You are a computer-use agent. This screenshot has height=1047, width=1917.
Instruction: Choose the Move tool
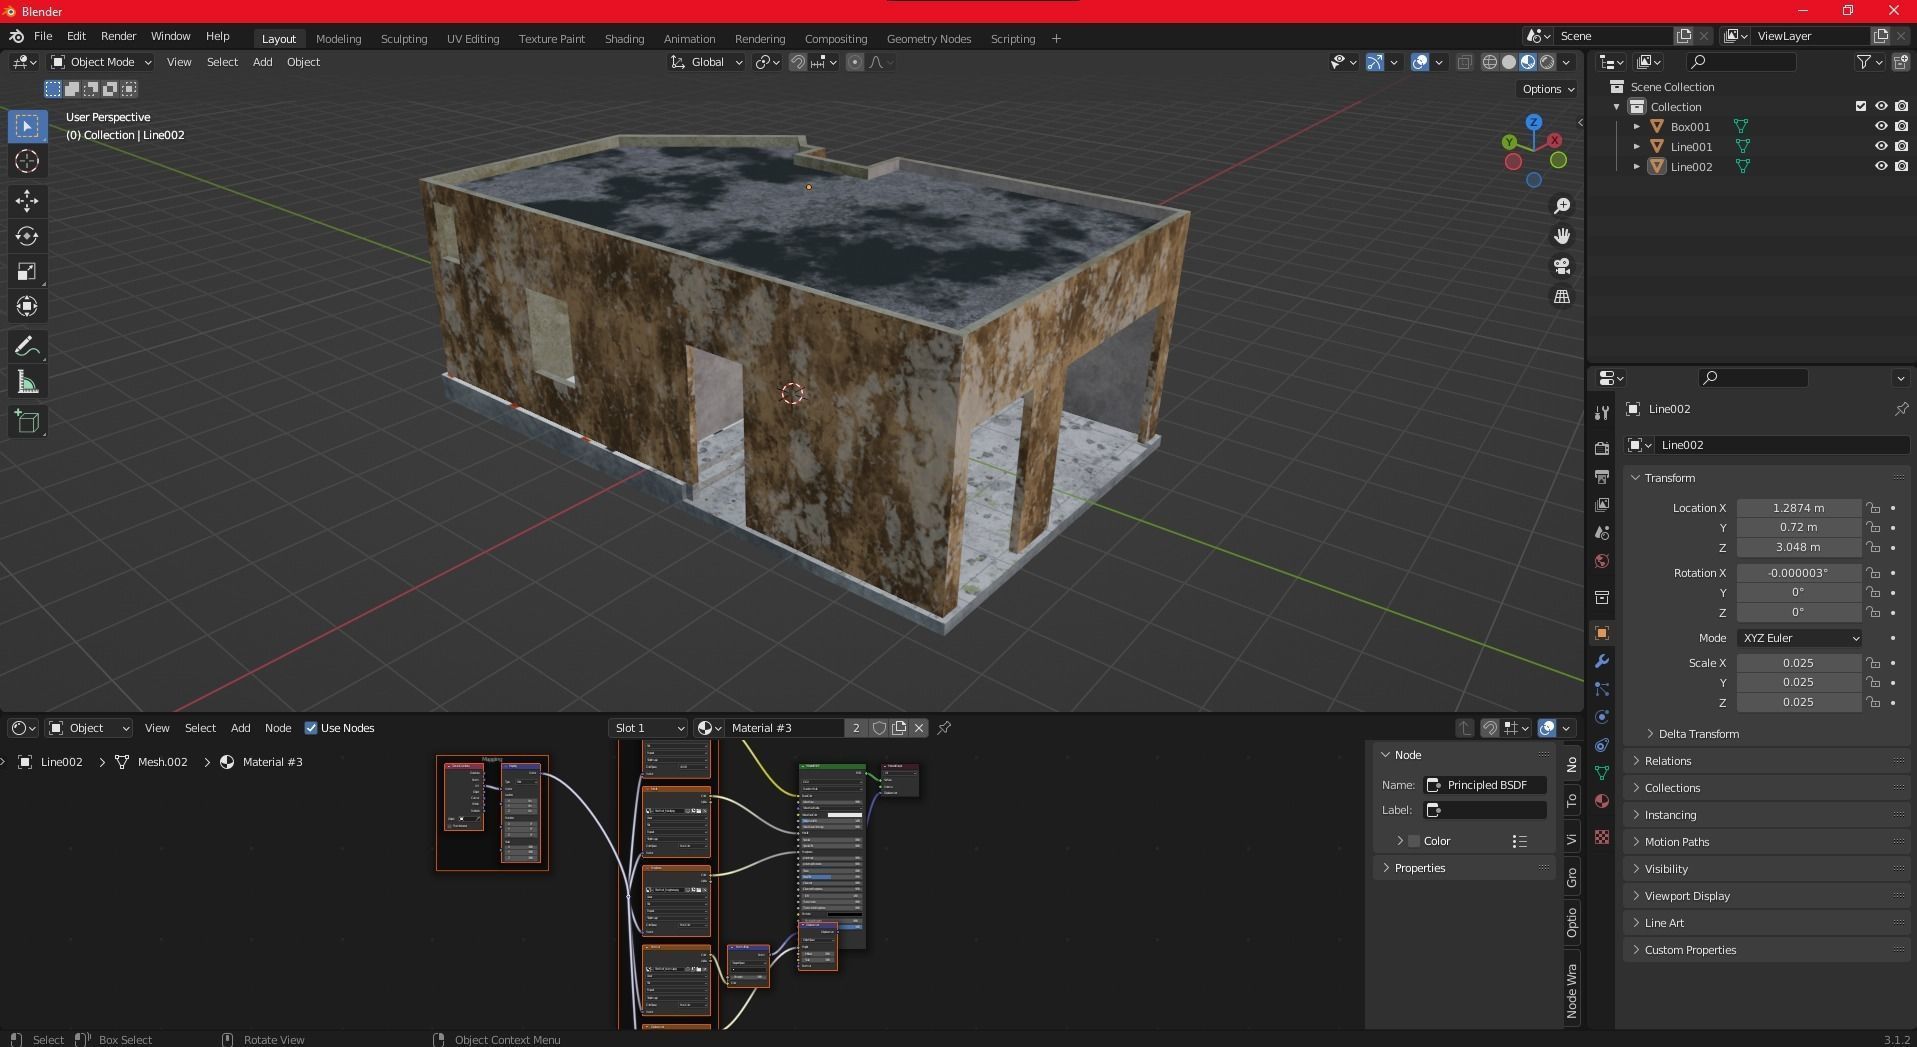pos(27,201)
